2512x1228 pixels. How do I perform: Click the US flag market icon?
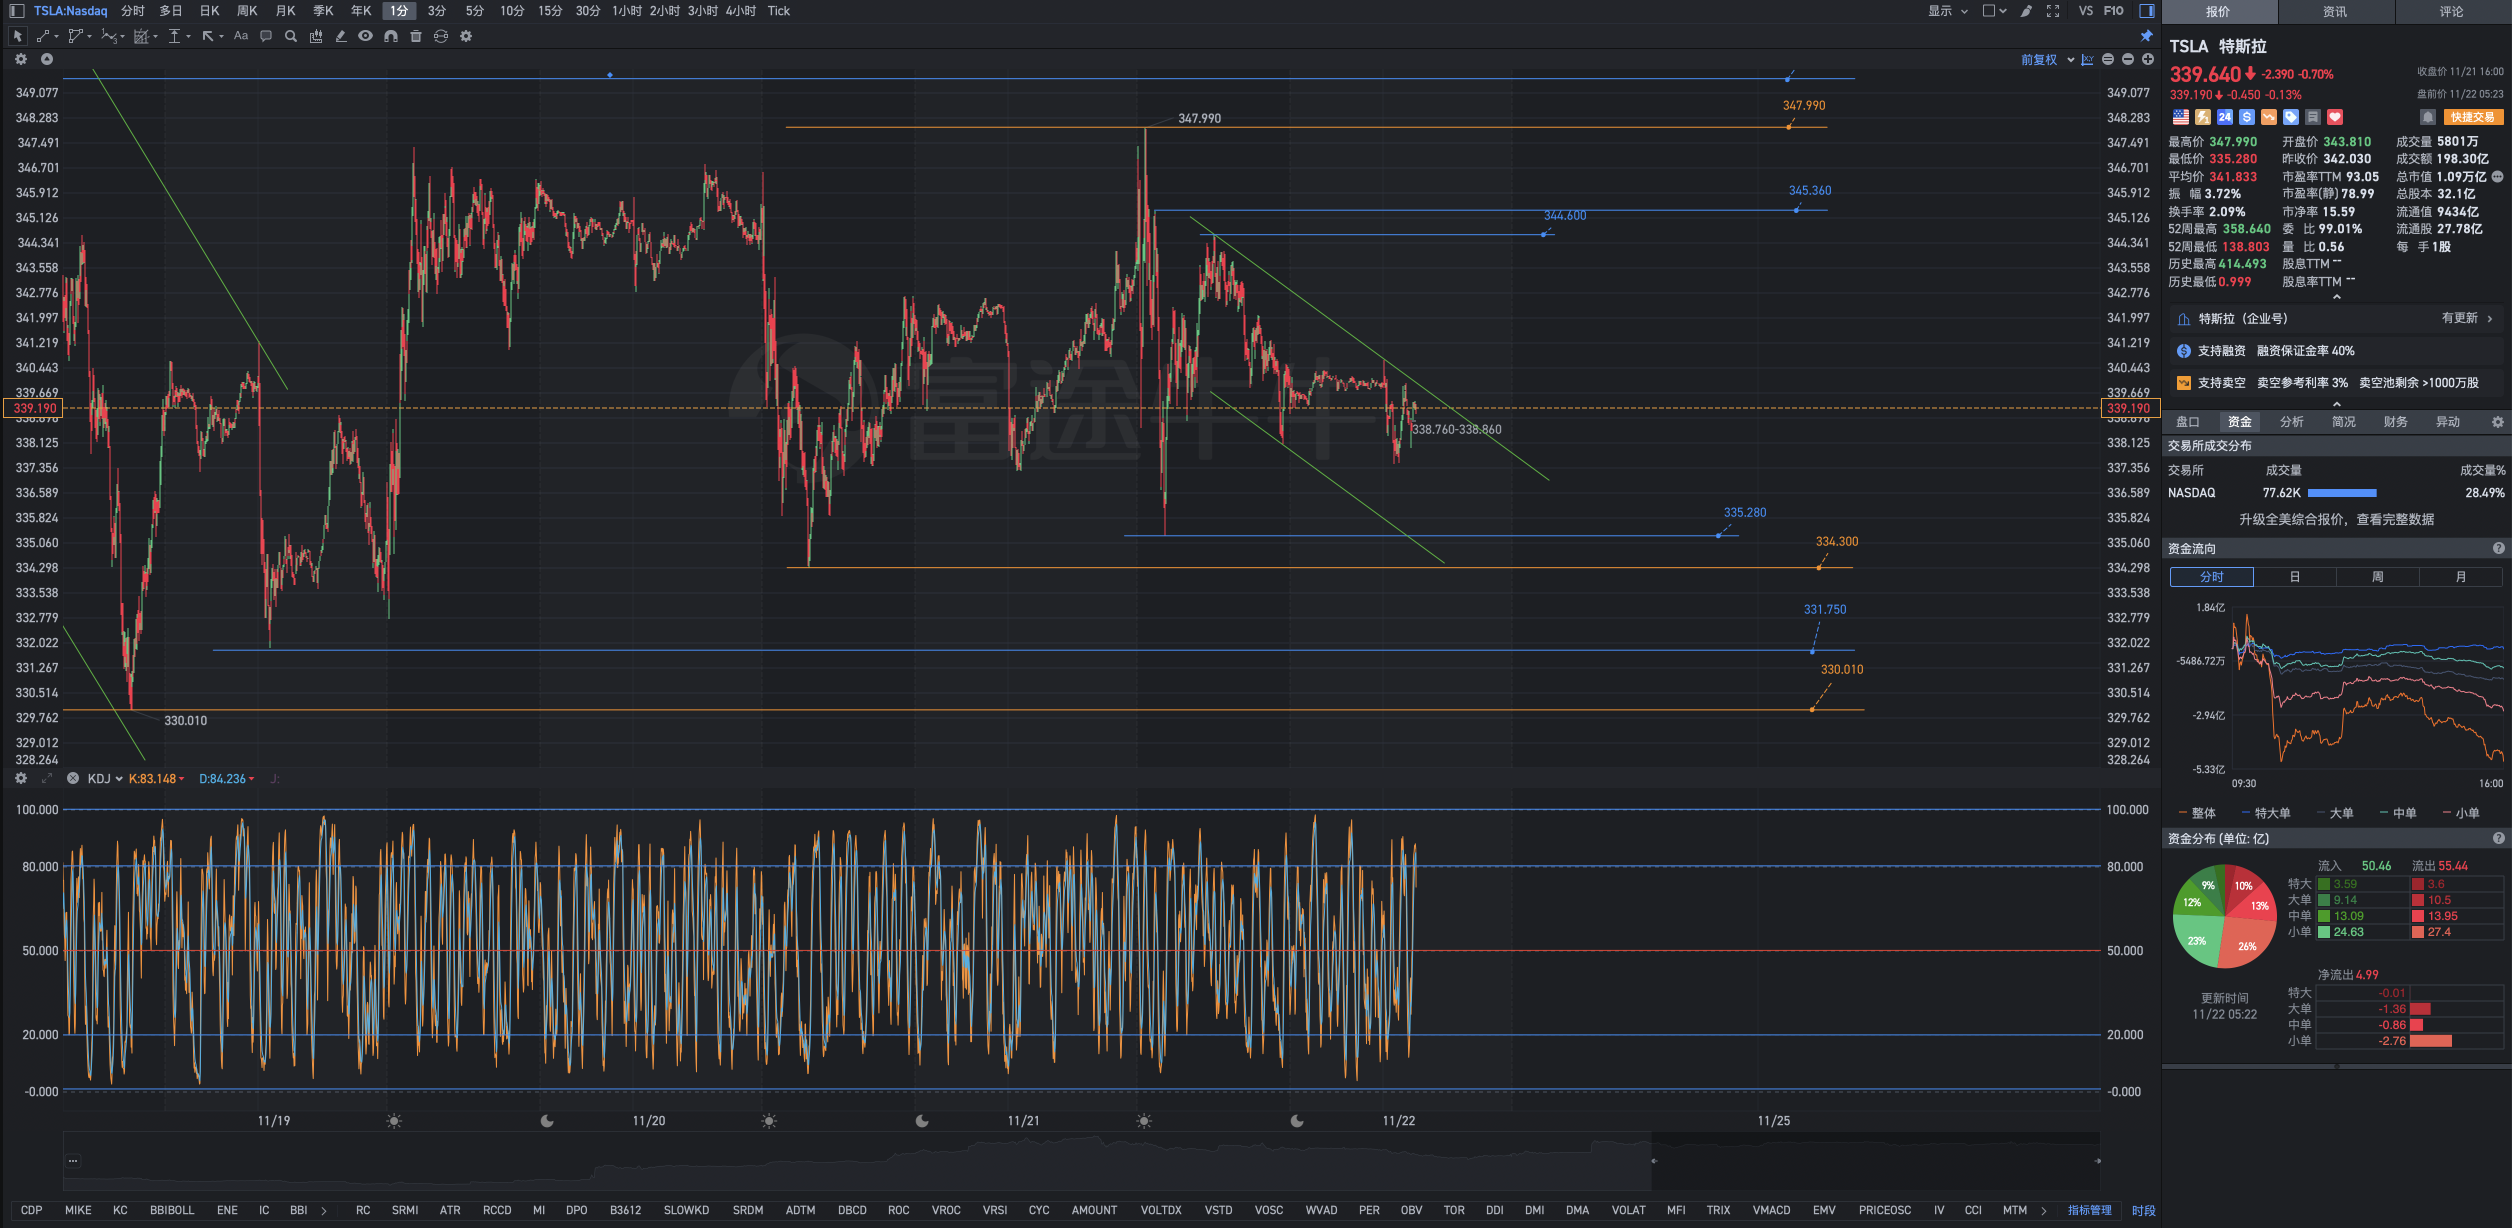(2181, 117)
